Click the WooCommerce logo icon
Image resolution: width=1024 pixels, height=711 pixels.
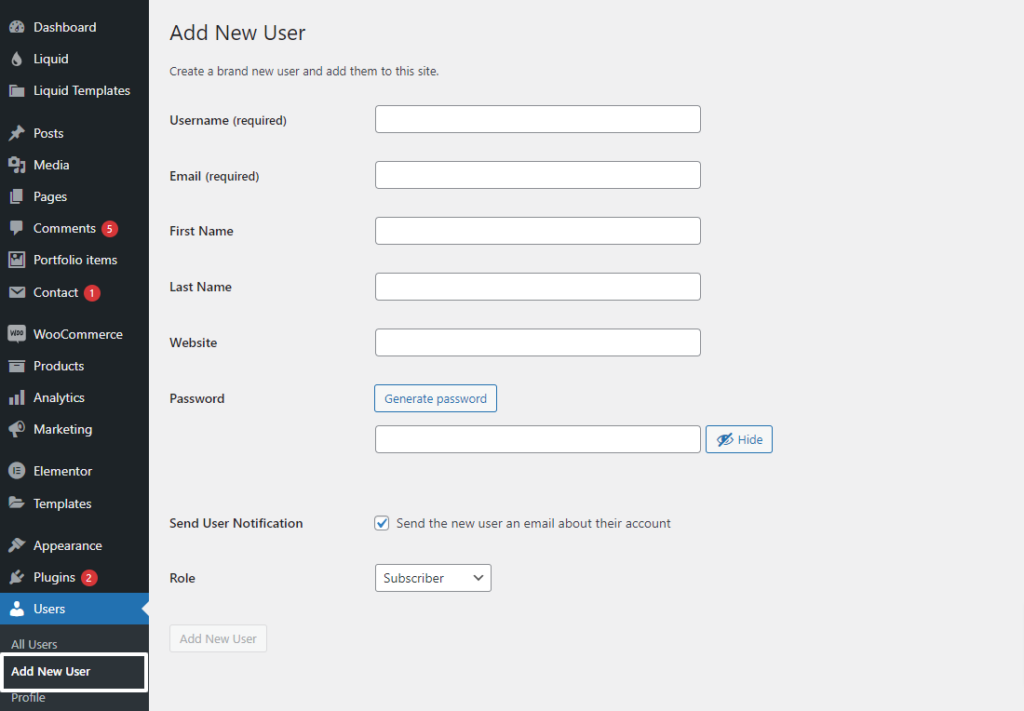(17, 334)
